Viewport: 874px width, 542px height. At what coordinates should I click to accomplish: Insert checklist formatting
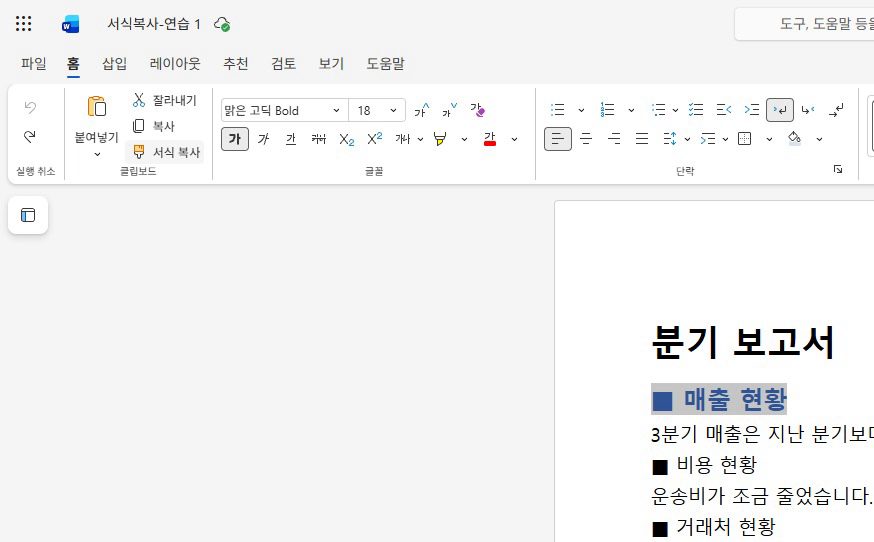(x=696, y=110)
